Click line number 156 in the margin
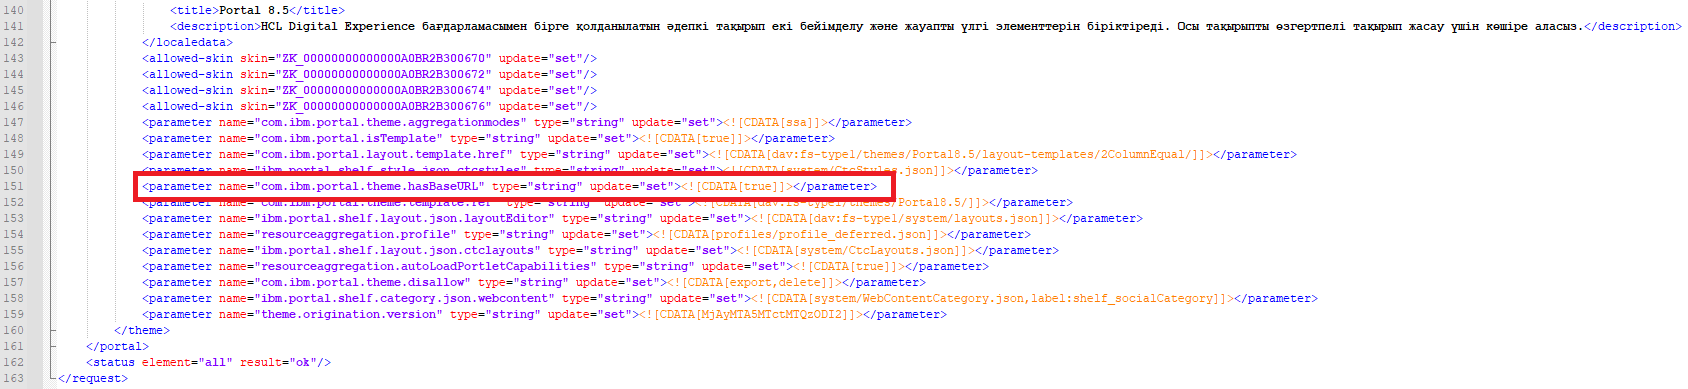The image size is (1688, 389). point(13,266)
